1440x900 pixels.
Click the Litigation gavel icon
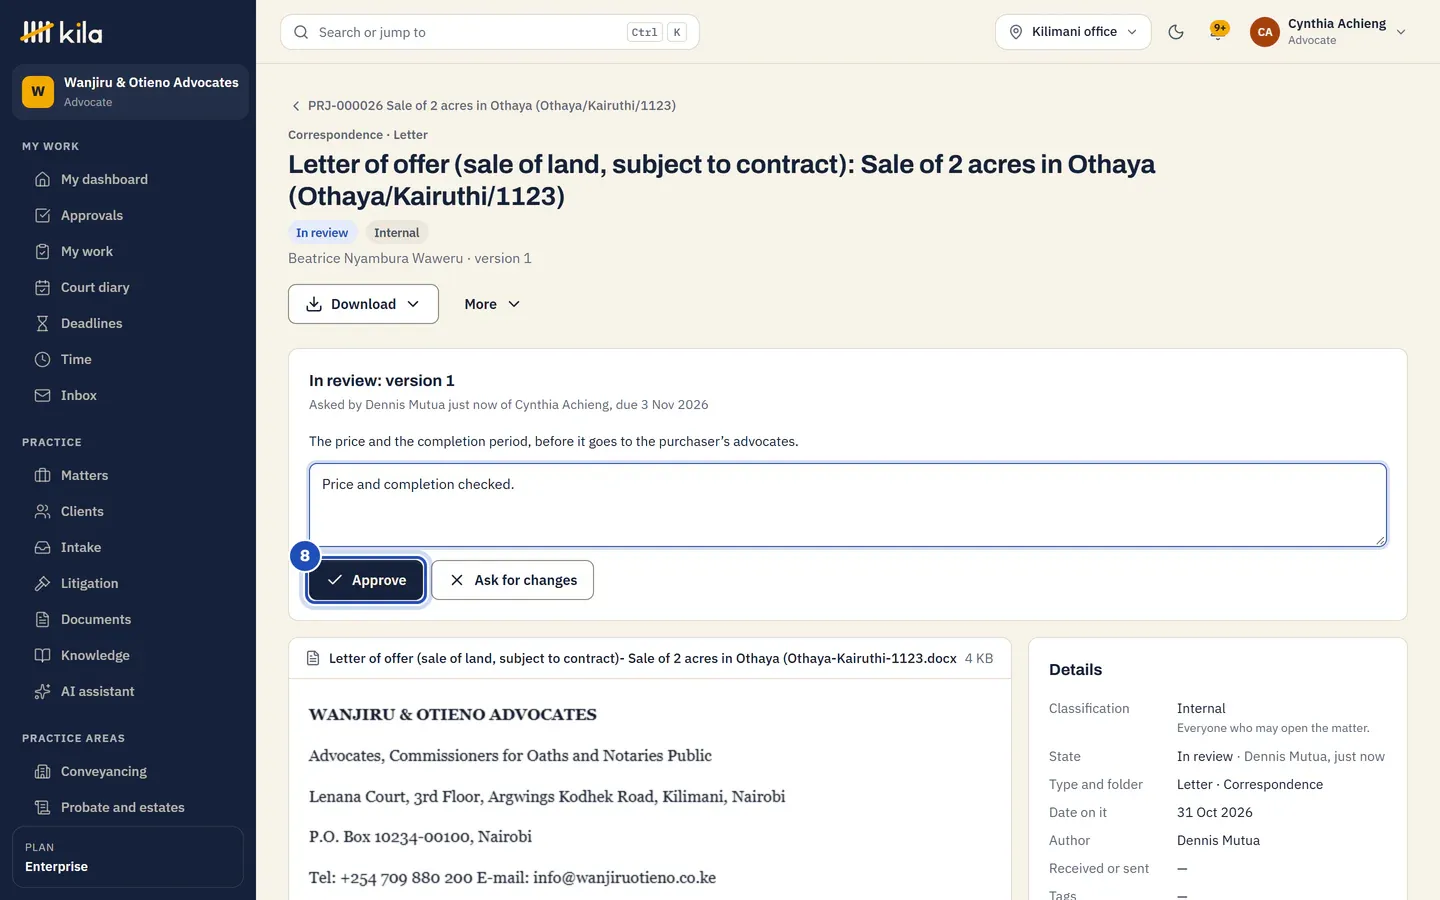[x=42, y=583]
